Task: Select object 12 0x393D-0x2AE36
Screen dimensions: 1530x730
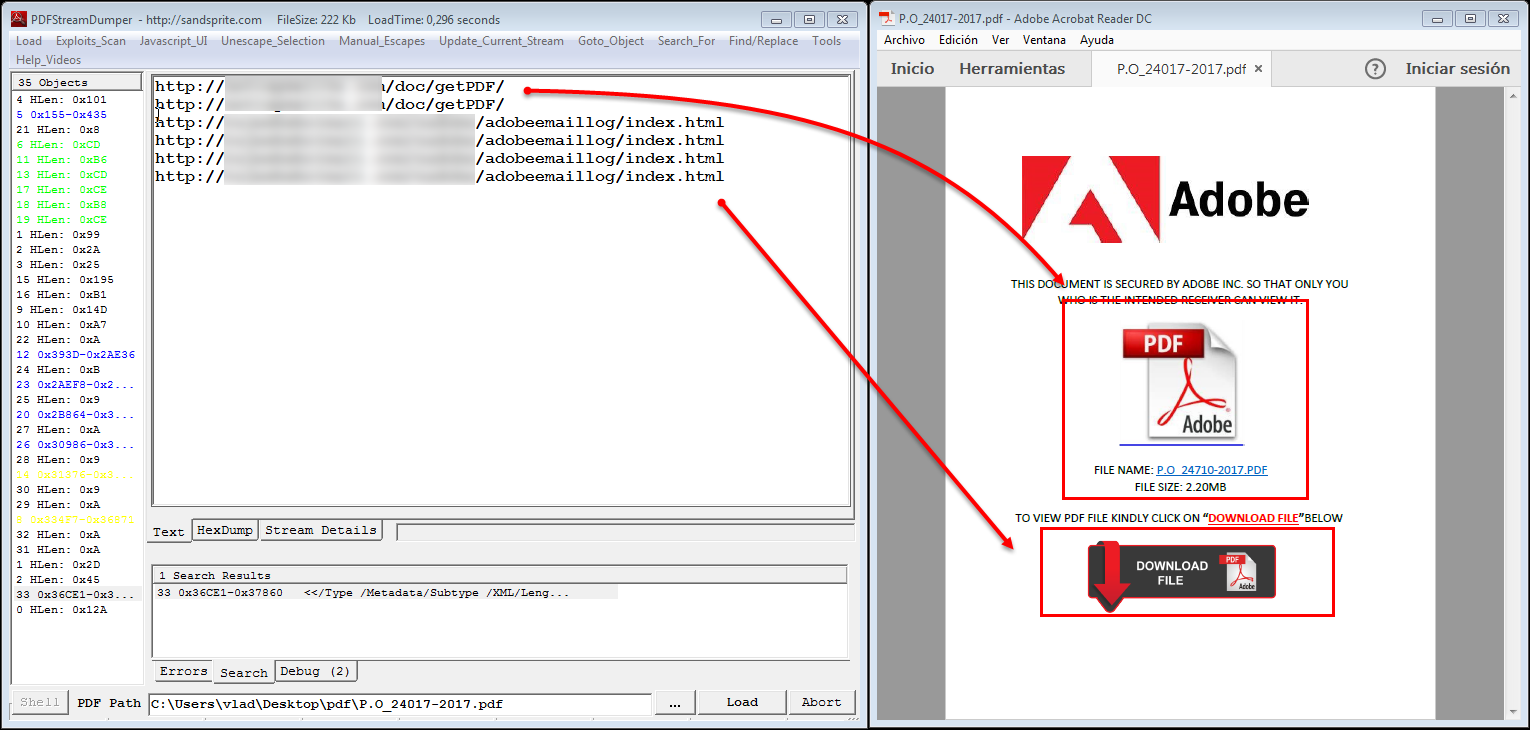Action: (x=76, y=355)
